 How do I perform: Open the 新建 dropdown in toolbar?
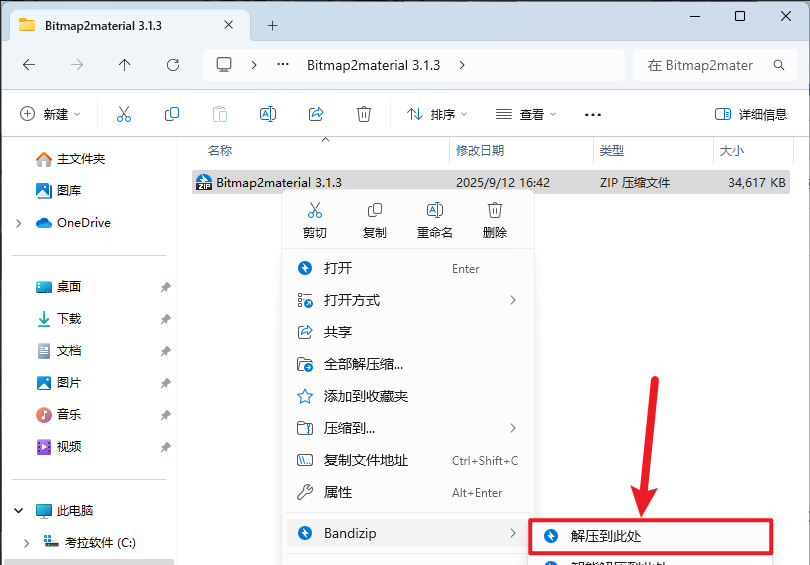click(x=50, y=114)
